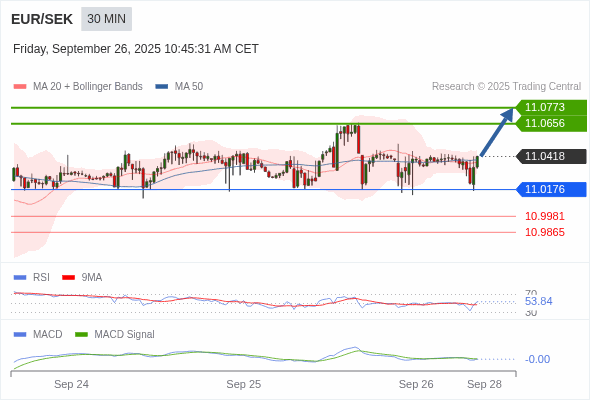Viewport: 590px width, 400px height.
Task: Click the blue upward forecast arrow
Action: tap(497, 132)
